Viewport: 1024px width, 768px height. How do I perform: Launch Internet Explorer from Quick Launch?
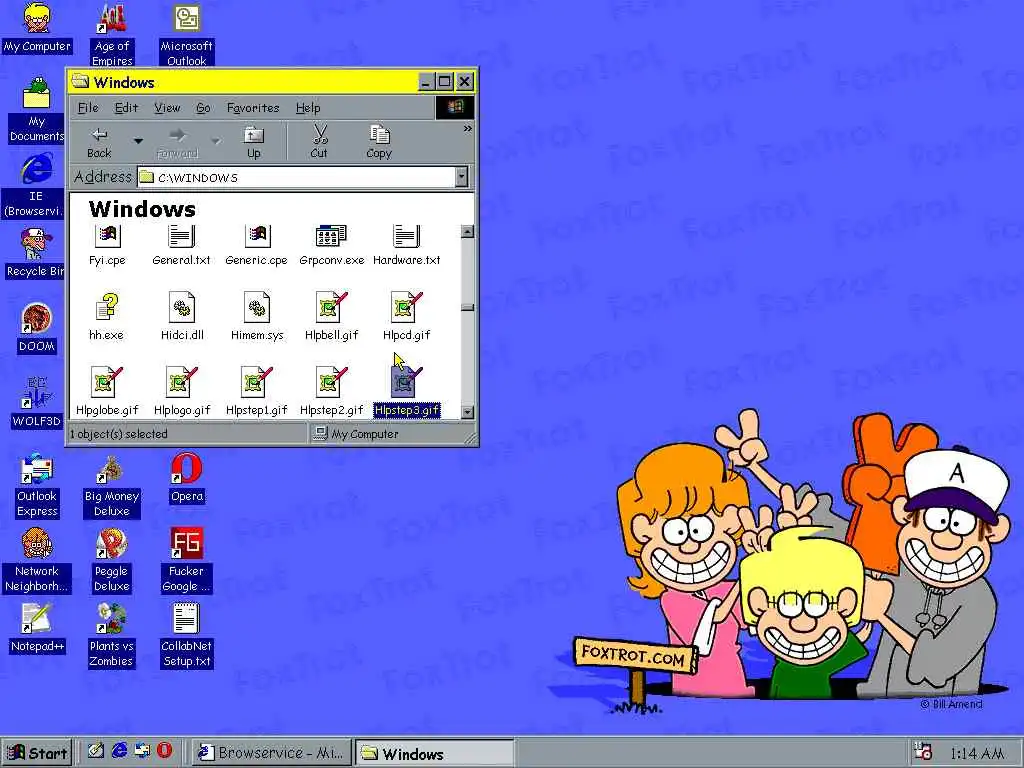(x=120, y=750)
